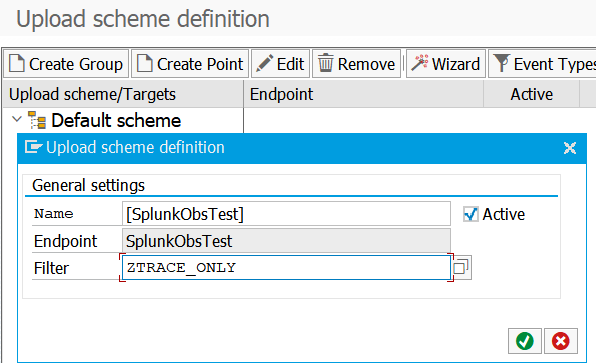Open the Filter field value help
The height and width of the screenshot is (363, 596).
coord(463,268)
